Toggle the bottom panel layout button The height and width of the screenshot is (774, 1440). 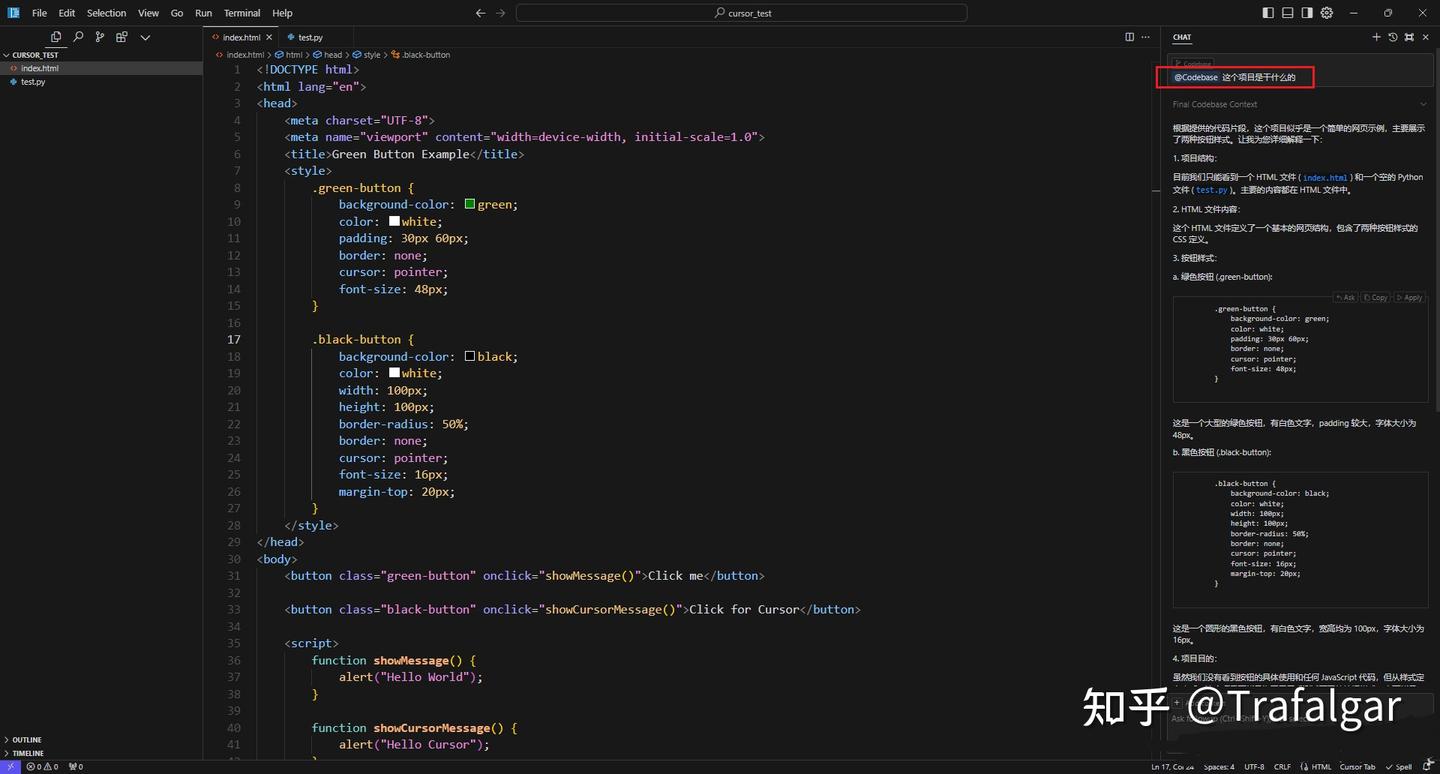[1288, 13]
